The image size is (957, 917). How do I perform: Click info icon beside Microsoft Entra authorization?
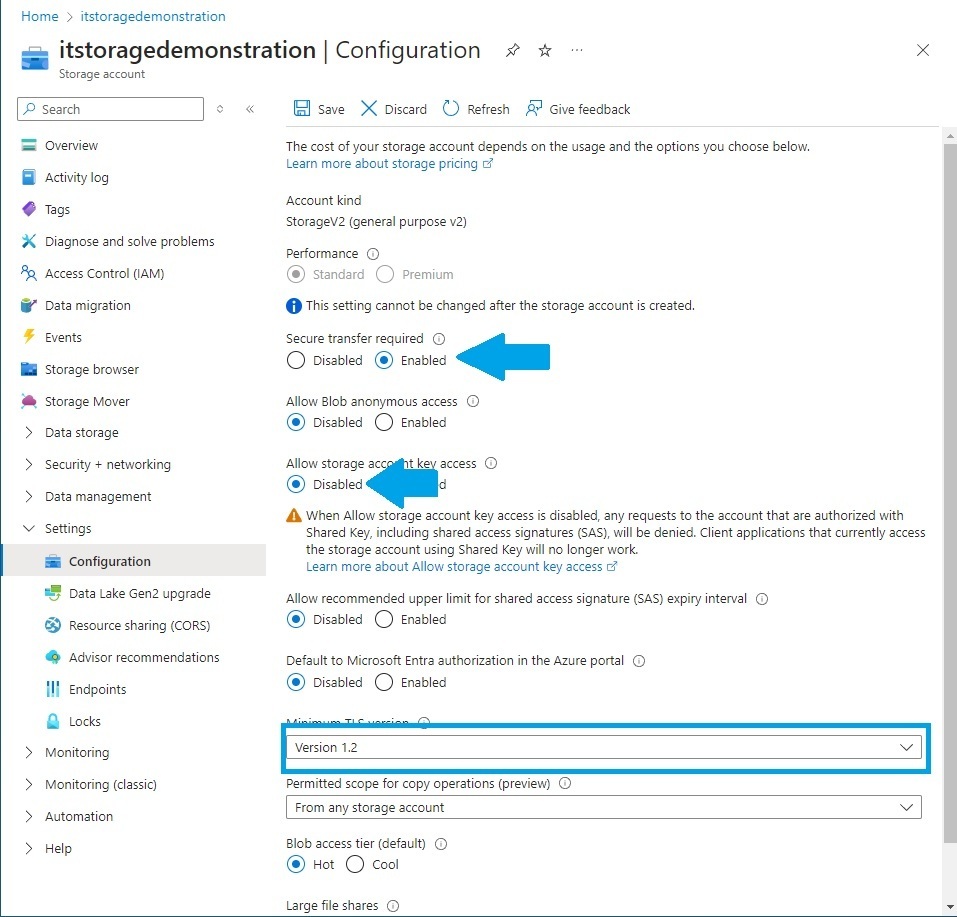coord(639,661)
